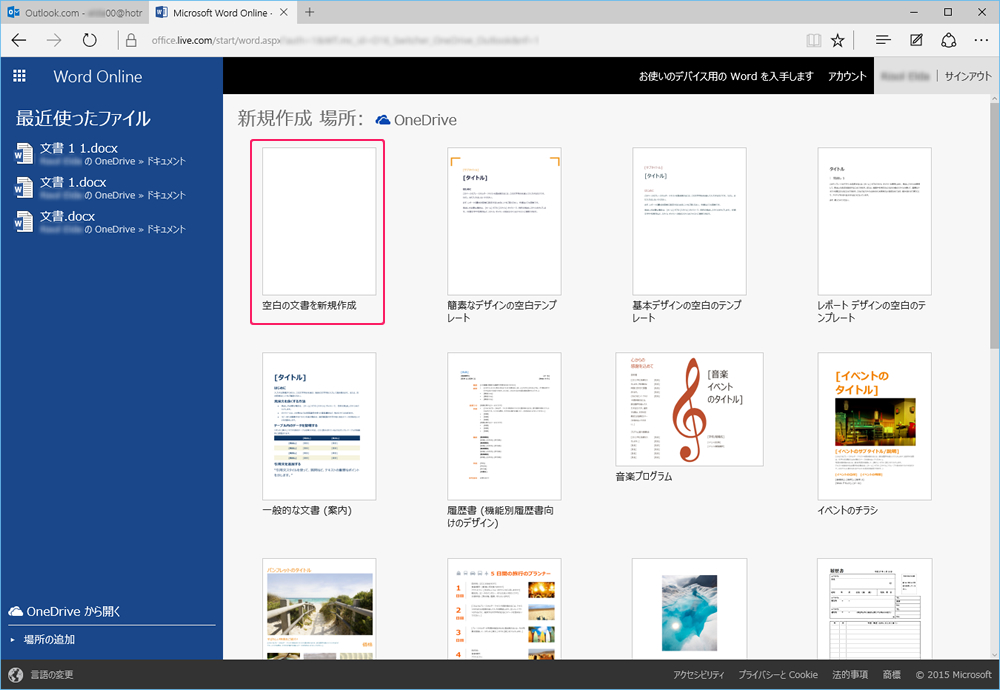
Task: Click the browser Forward arrow
Action: click(54, 40)
